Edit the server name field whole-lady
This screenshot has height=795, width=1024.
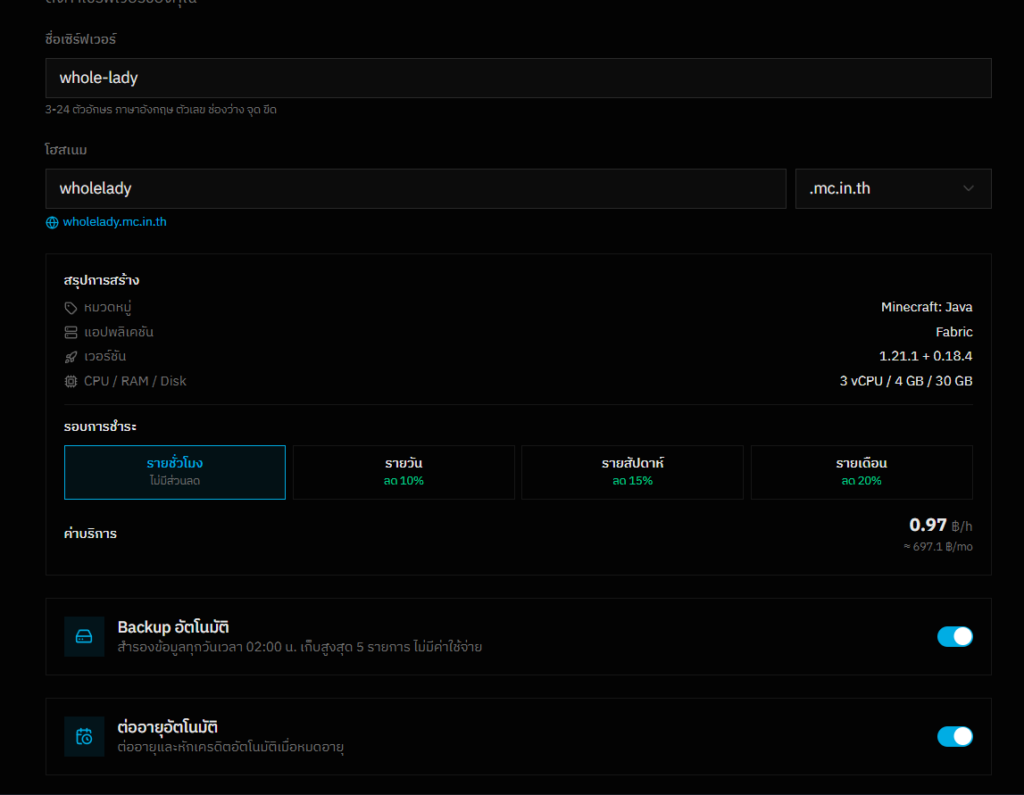pos(519,78)
